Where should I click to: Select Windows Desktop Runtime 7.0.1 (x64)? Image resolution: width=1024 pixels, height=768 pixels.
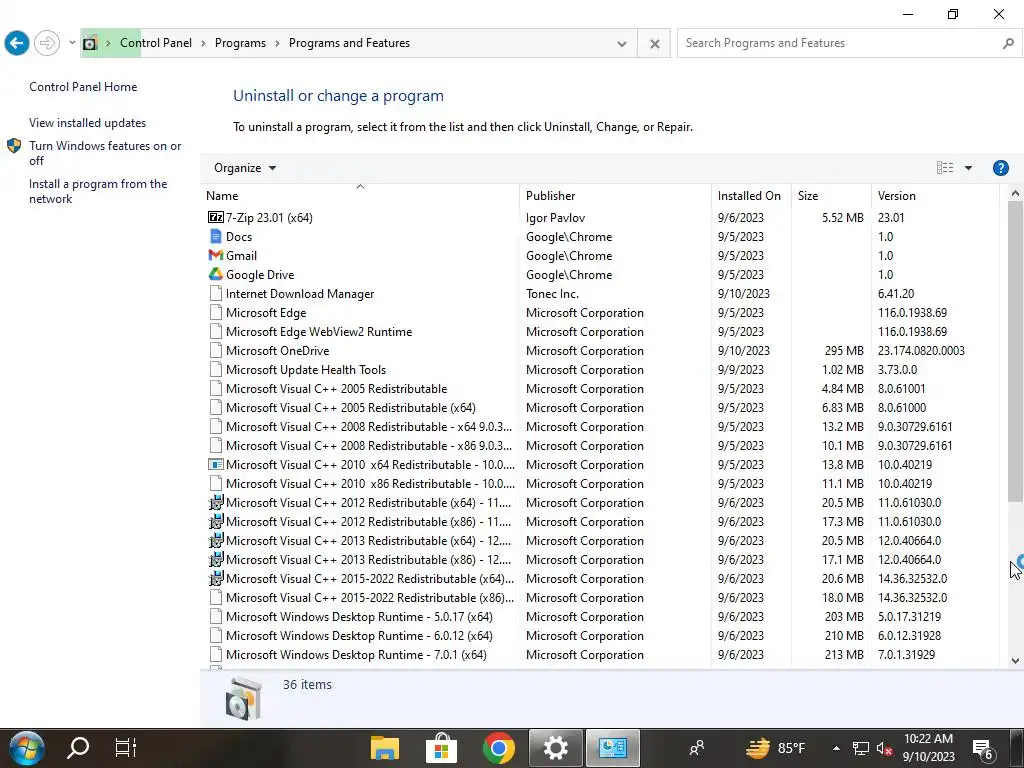pyautogui.click(x=356, y=654)
